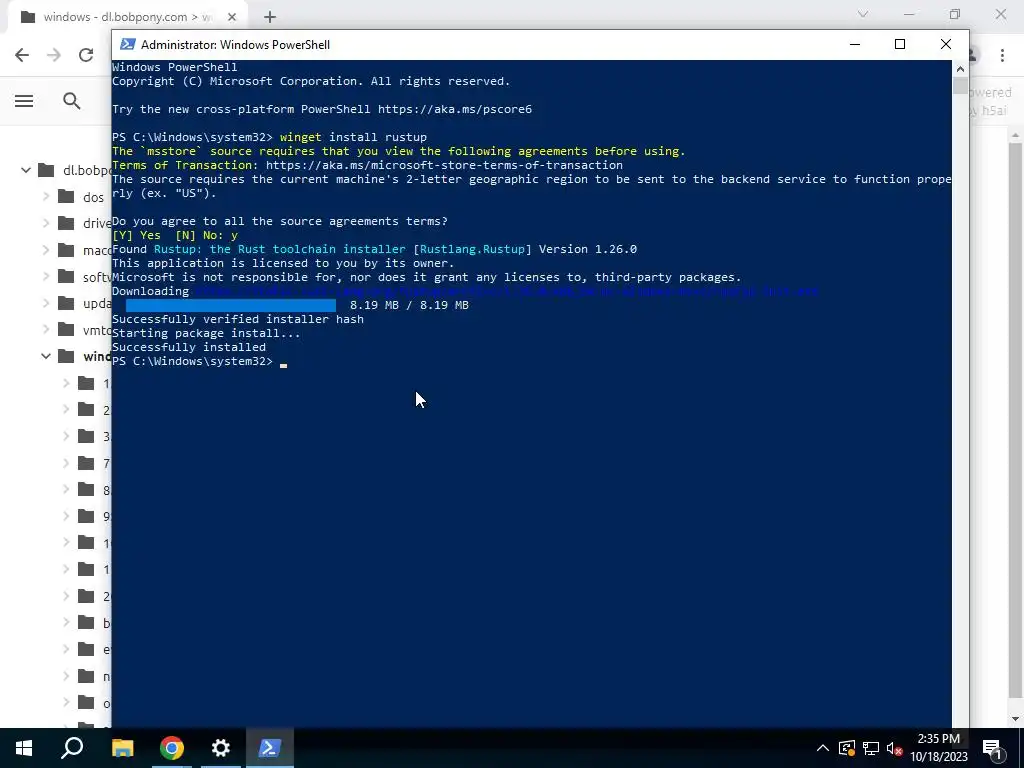
Task: Click the https://aka.ms/pscore6 URL in PowerShell
Action: pyautogui.click(x=455, y=109)
